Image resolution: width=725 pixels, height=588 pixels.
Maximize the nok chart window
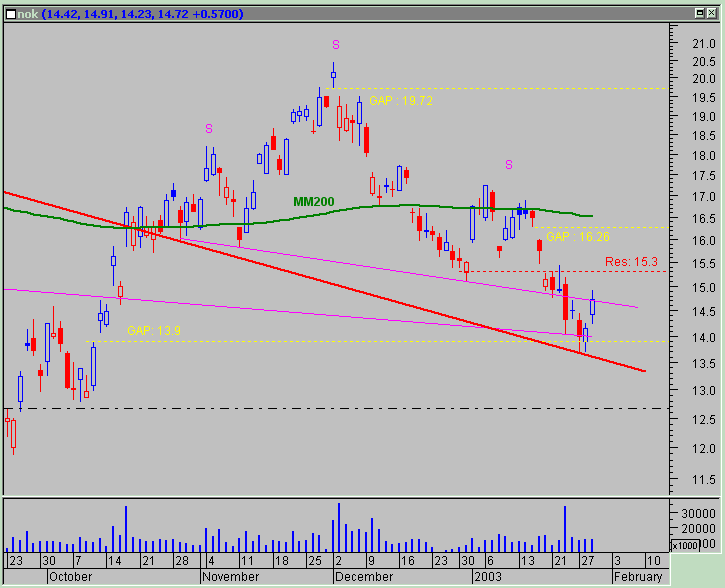pyautogui.click(x=700, y=13)
